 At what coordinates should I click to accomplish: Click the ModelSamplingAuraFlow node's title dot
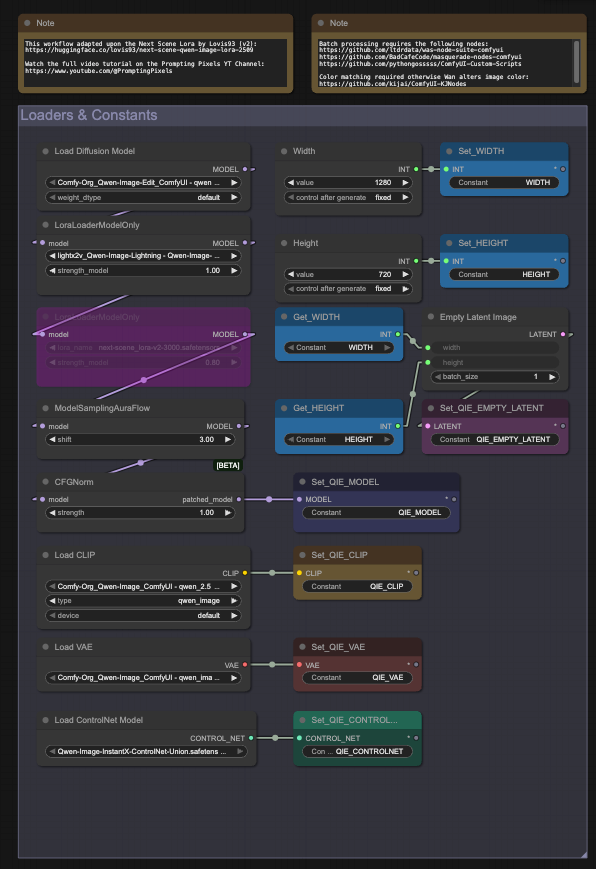pos(45,408)
